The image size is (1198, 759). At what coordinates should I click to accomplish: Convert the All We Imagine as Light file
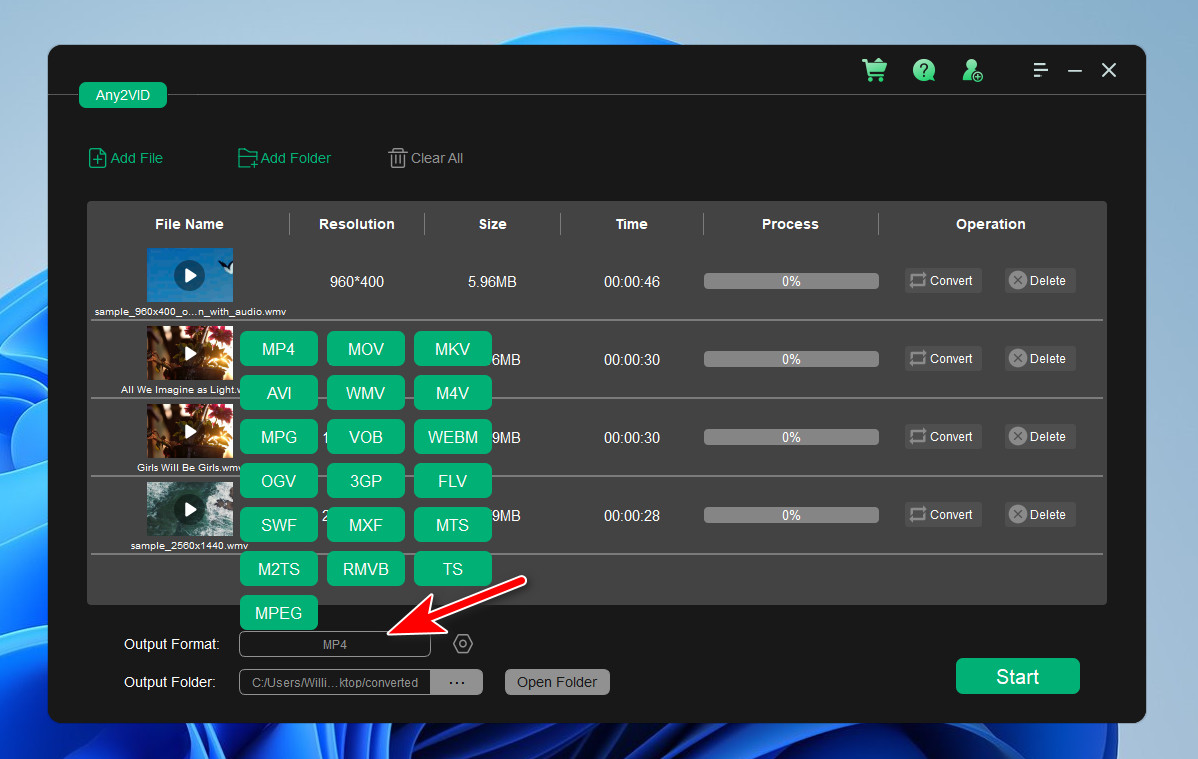(943, 358)
